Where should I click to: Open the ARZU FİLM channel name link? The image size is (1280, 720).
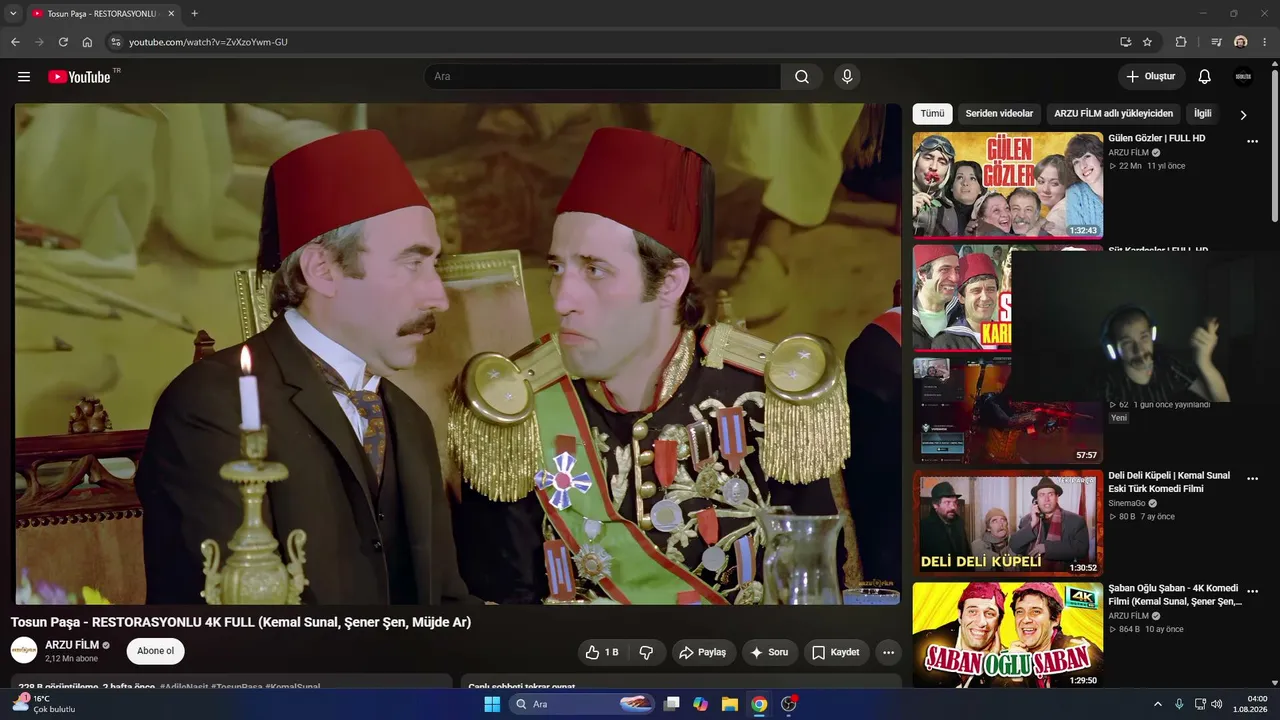[72, 645]
